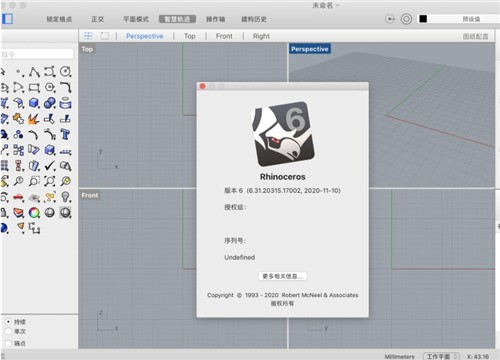This screenshot has width=500, height=360.
Task: Select the blue Text T tool
Action: pos(65,134)
